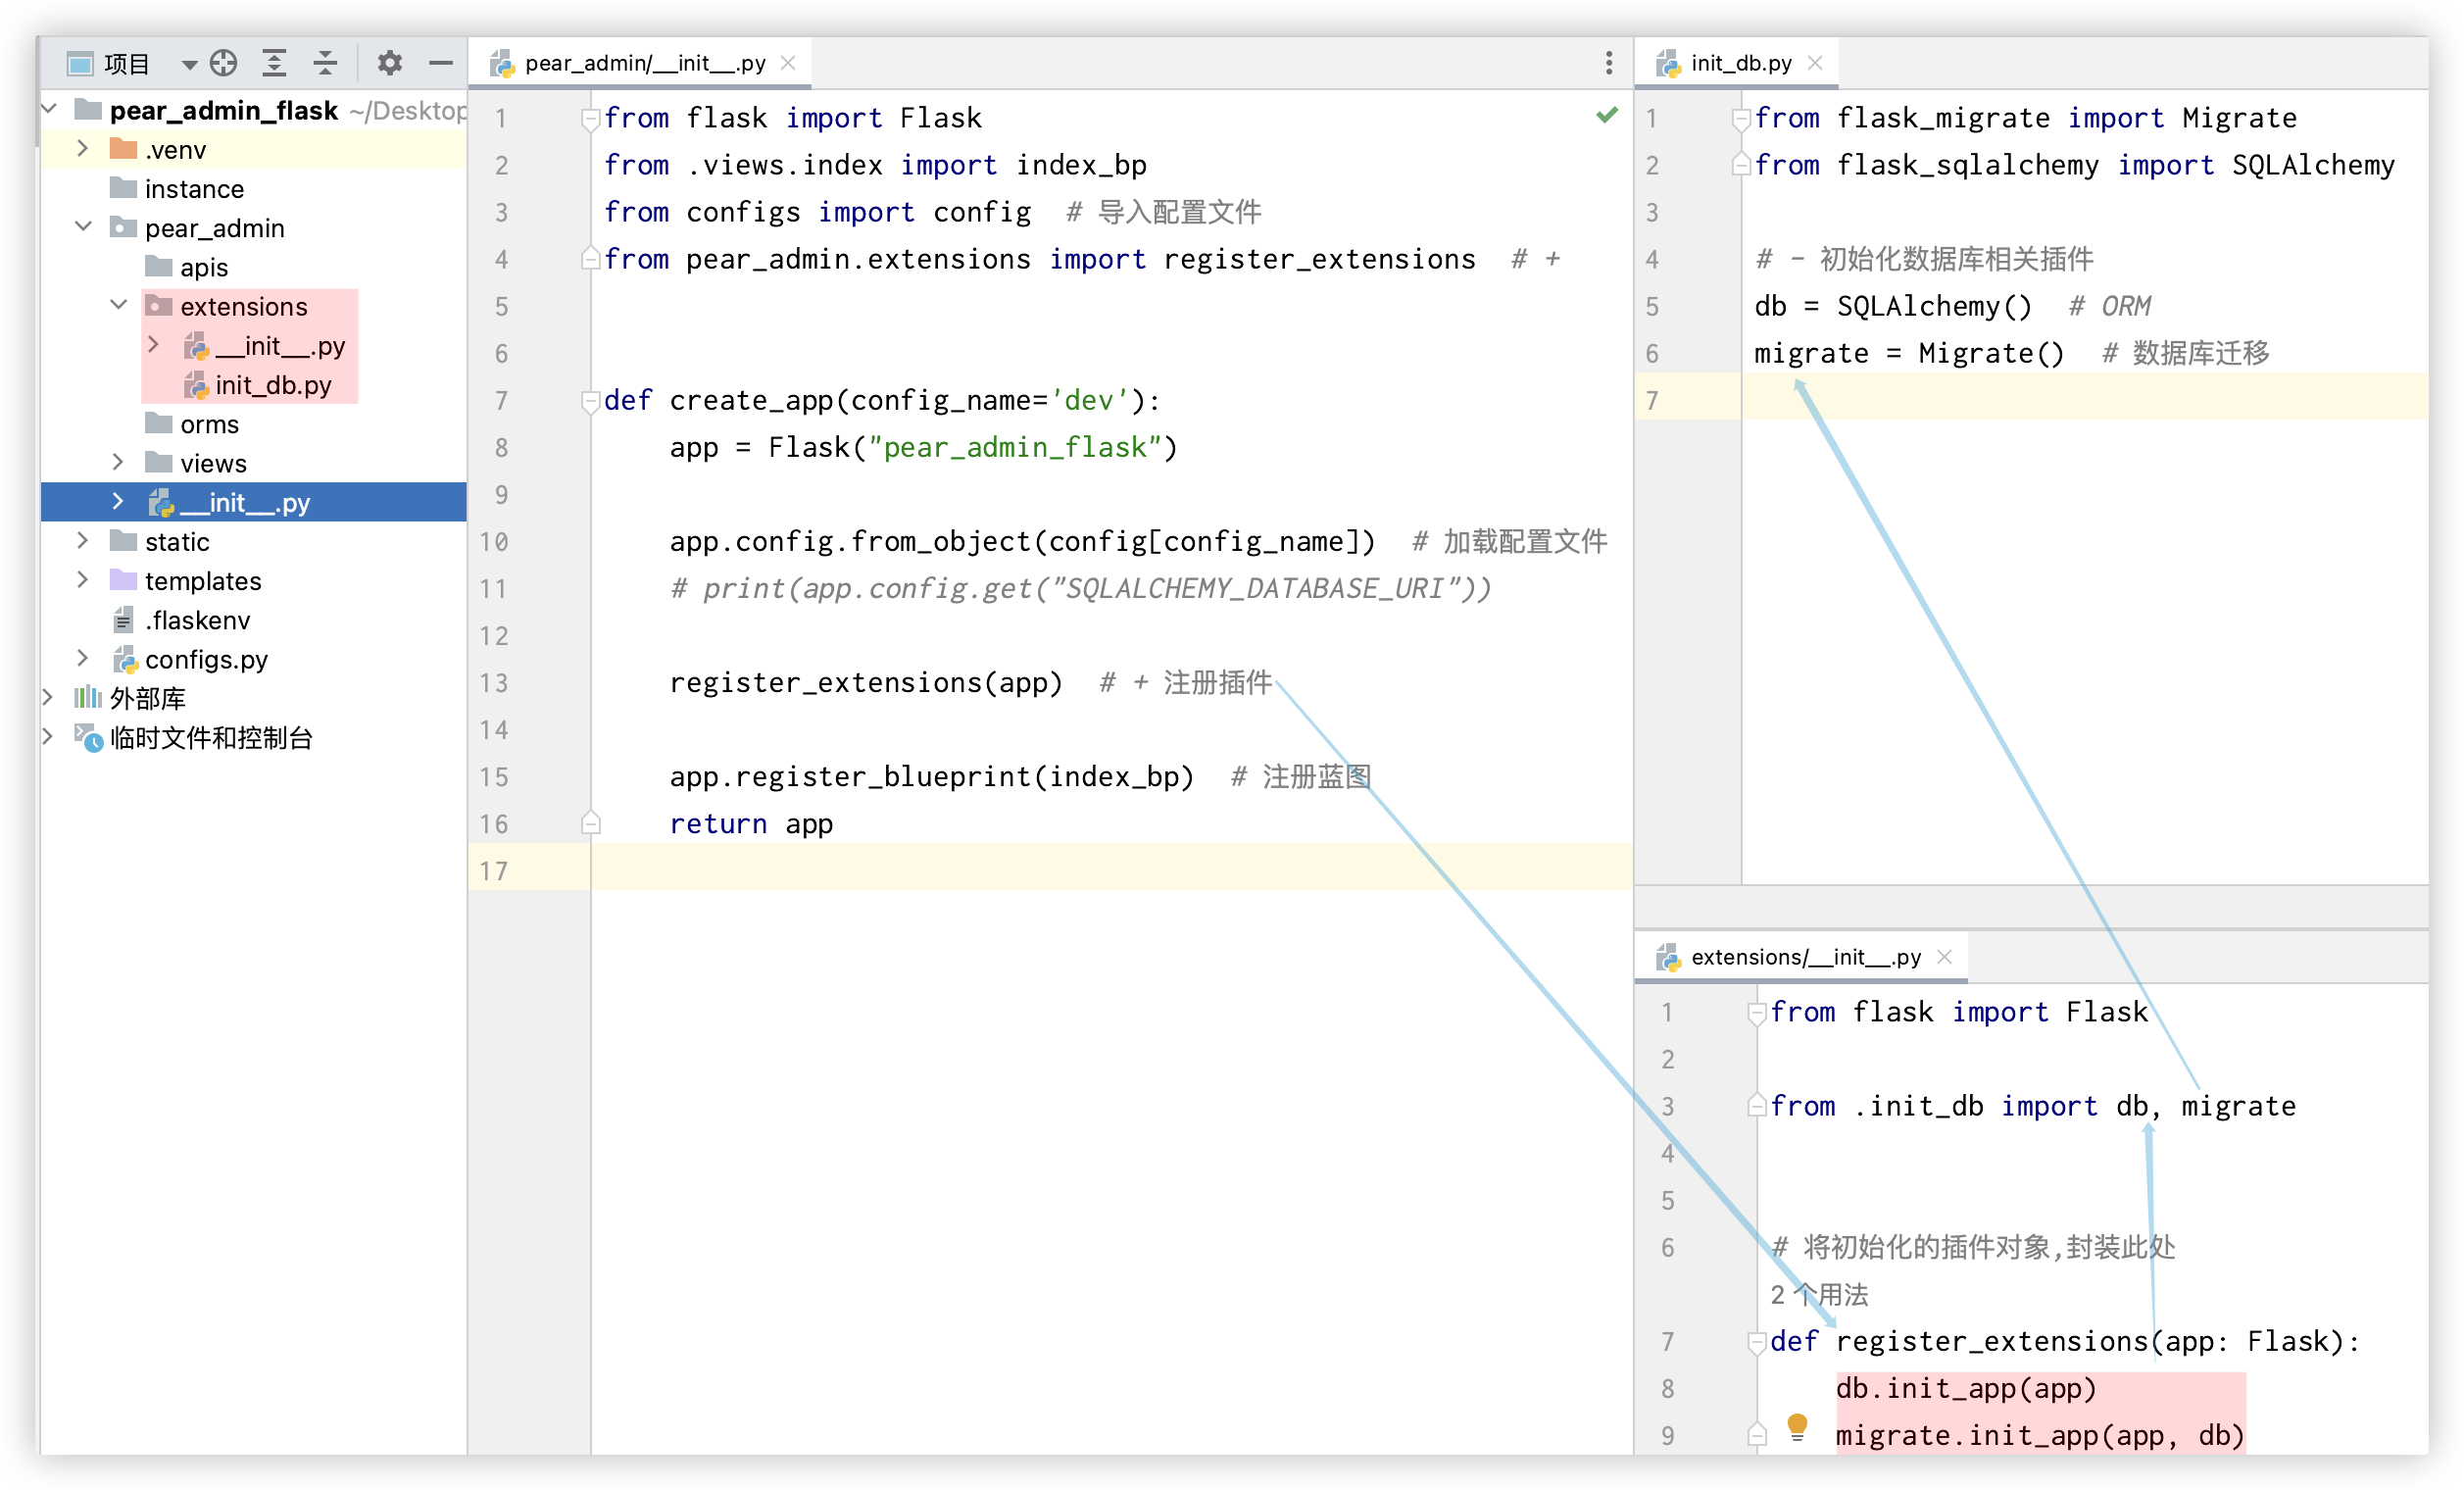
Task: Expand the .venv folder
Action: tap(83, 150)
